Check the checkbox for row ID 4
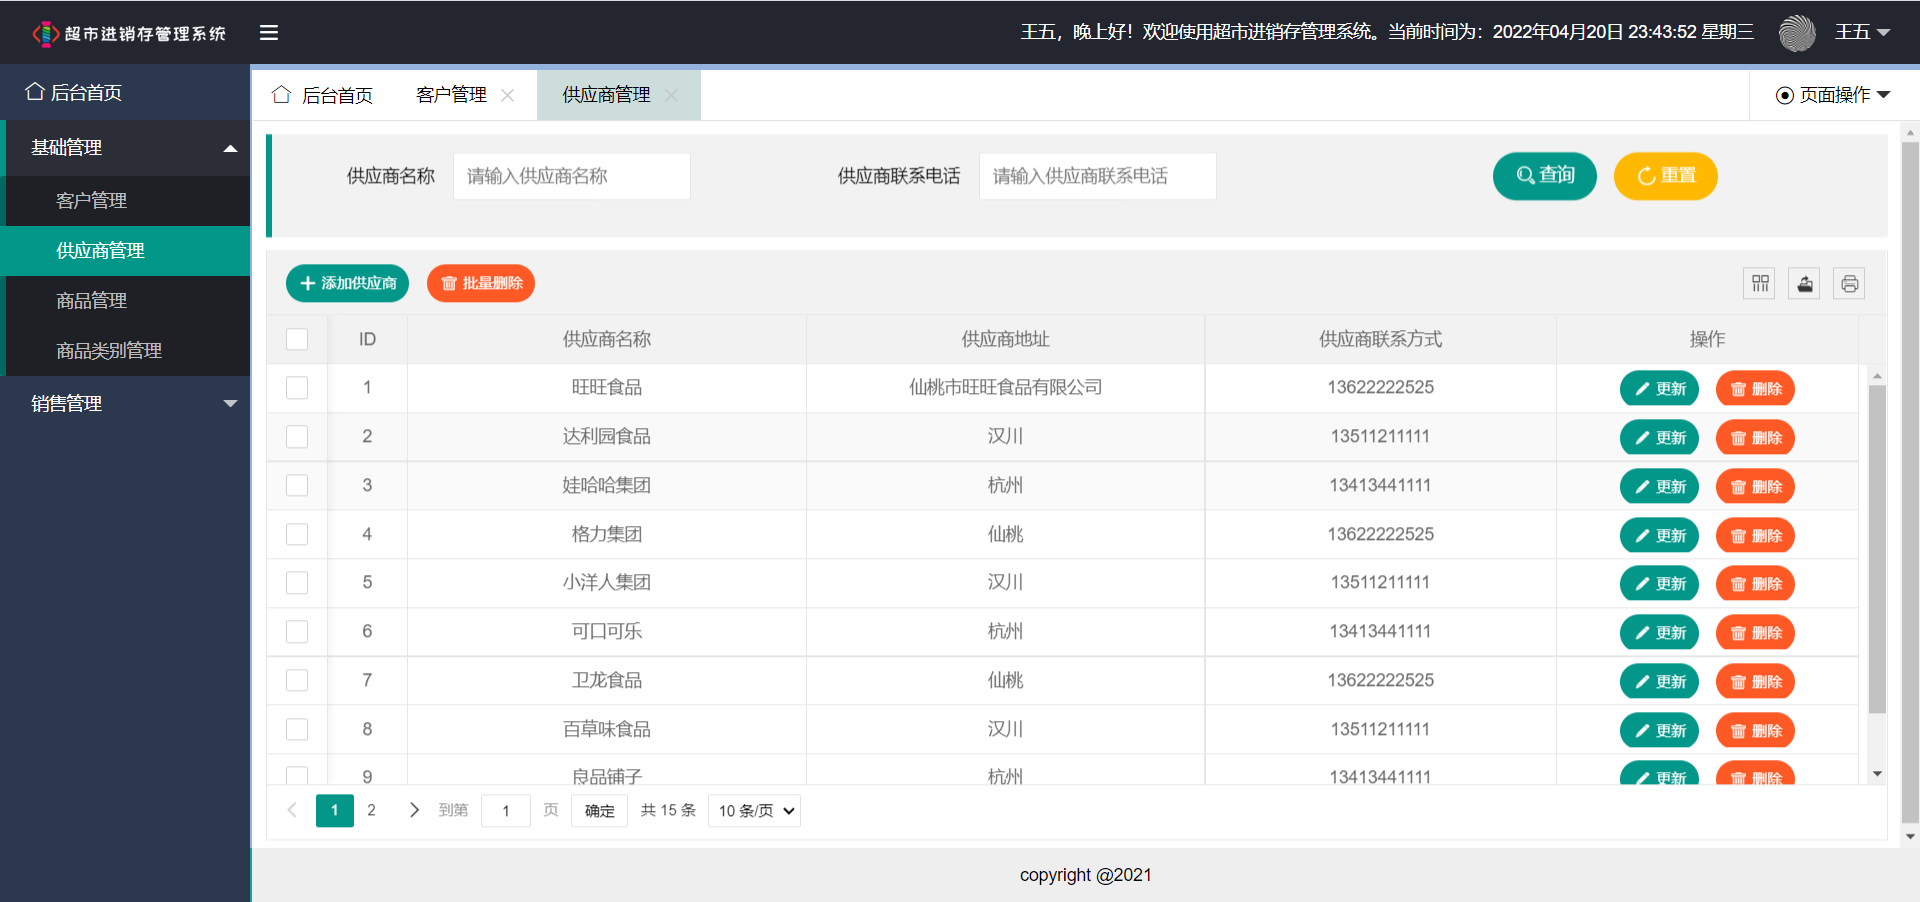 (x=297, y=534)
